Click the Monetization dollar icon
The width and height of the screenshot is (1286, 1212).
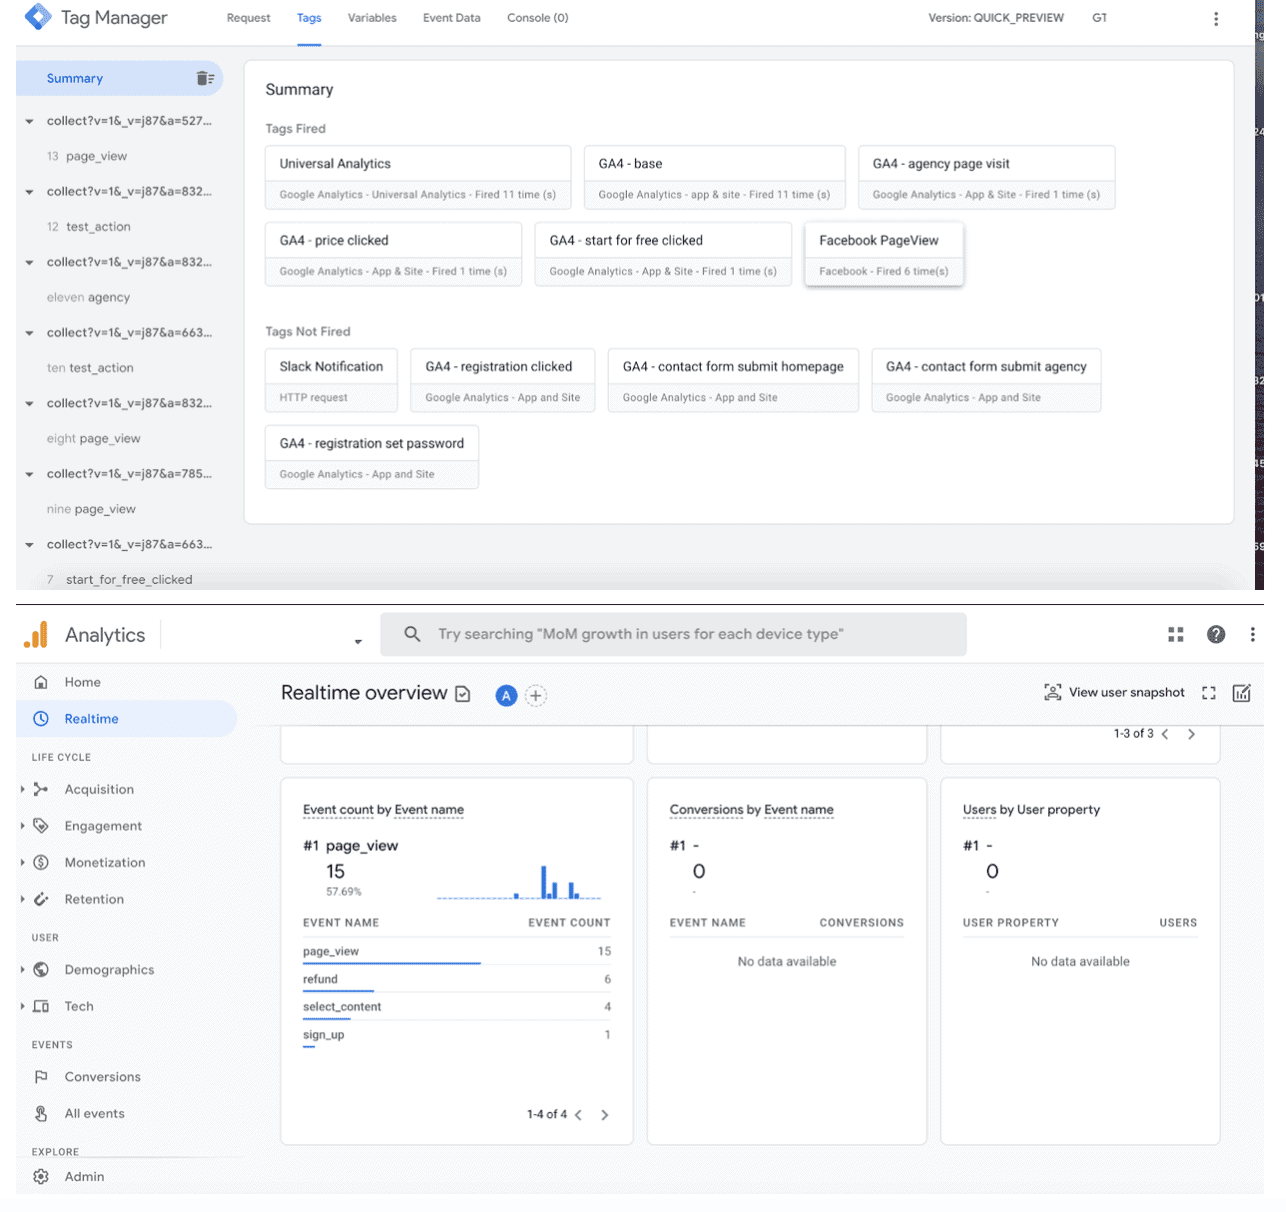coord(41,862)
